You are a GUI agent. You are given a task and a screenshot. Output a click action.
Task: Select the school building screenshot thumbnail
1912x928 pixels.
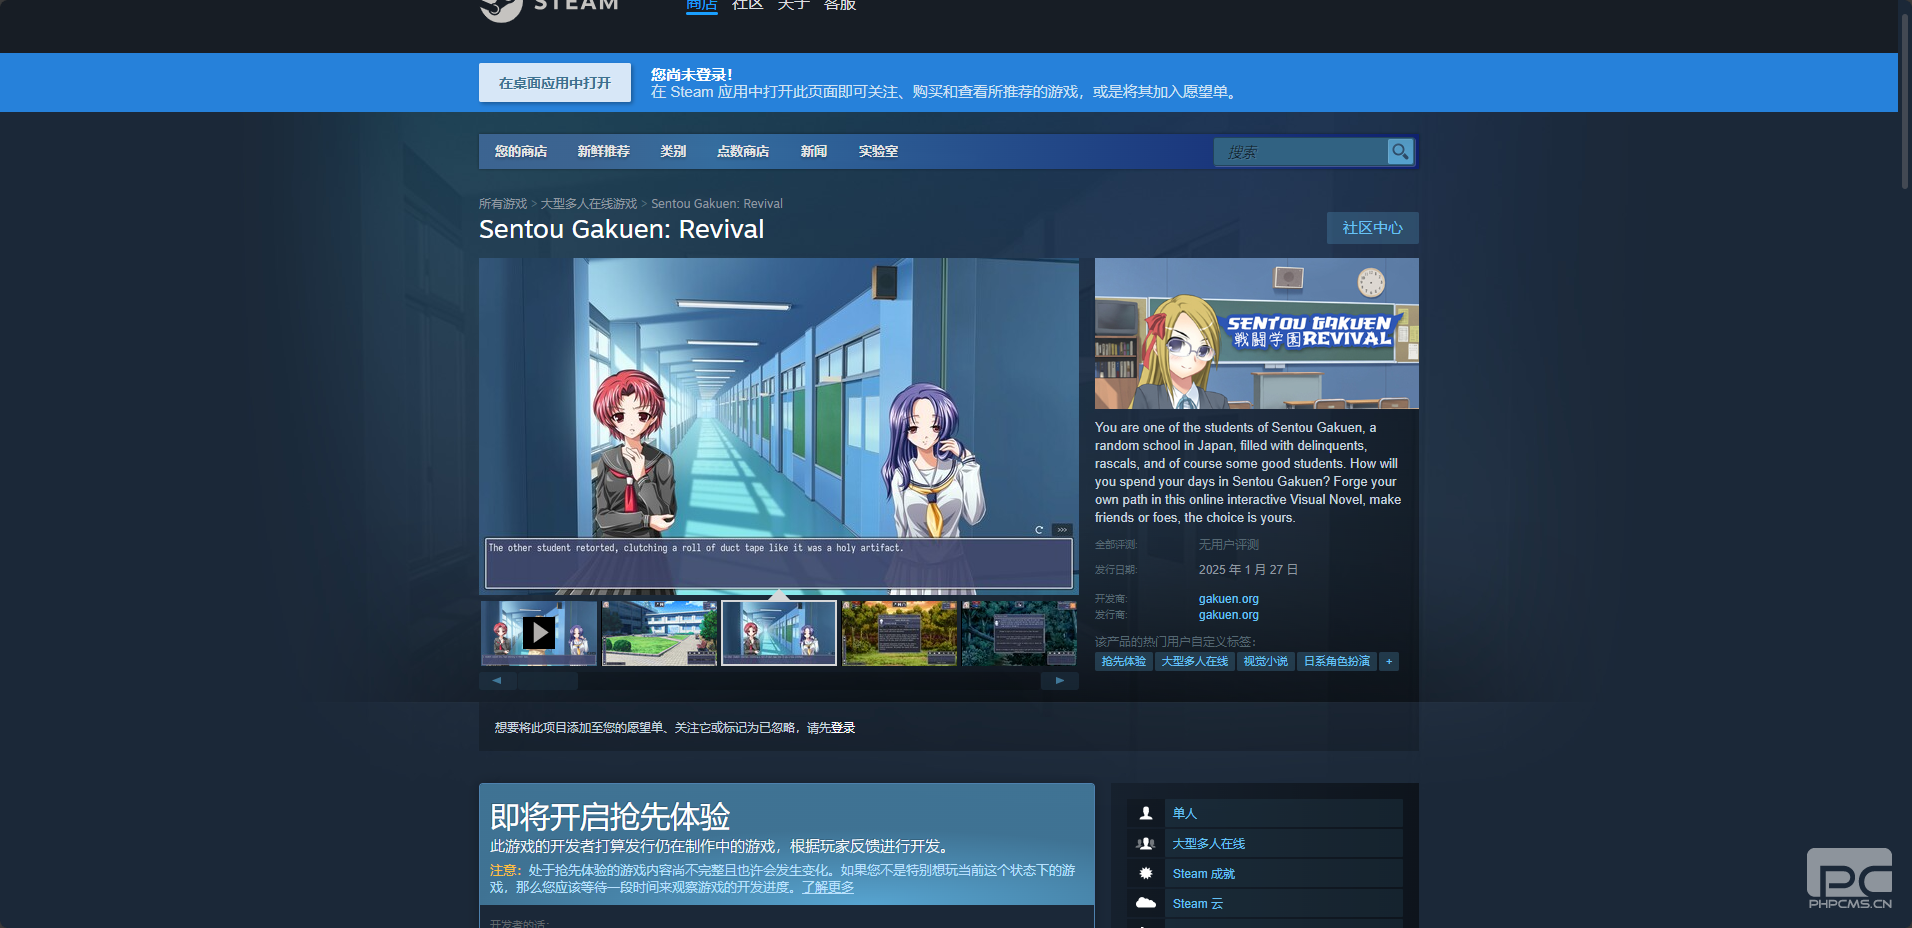[659, 633]
